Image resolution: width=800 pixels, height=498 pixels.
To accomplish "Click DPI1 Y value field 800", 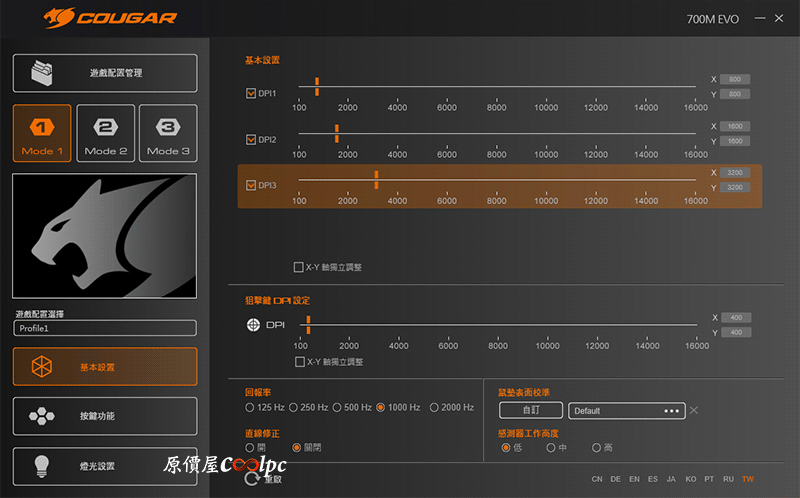I will click(735, 94).
